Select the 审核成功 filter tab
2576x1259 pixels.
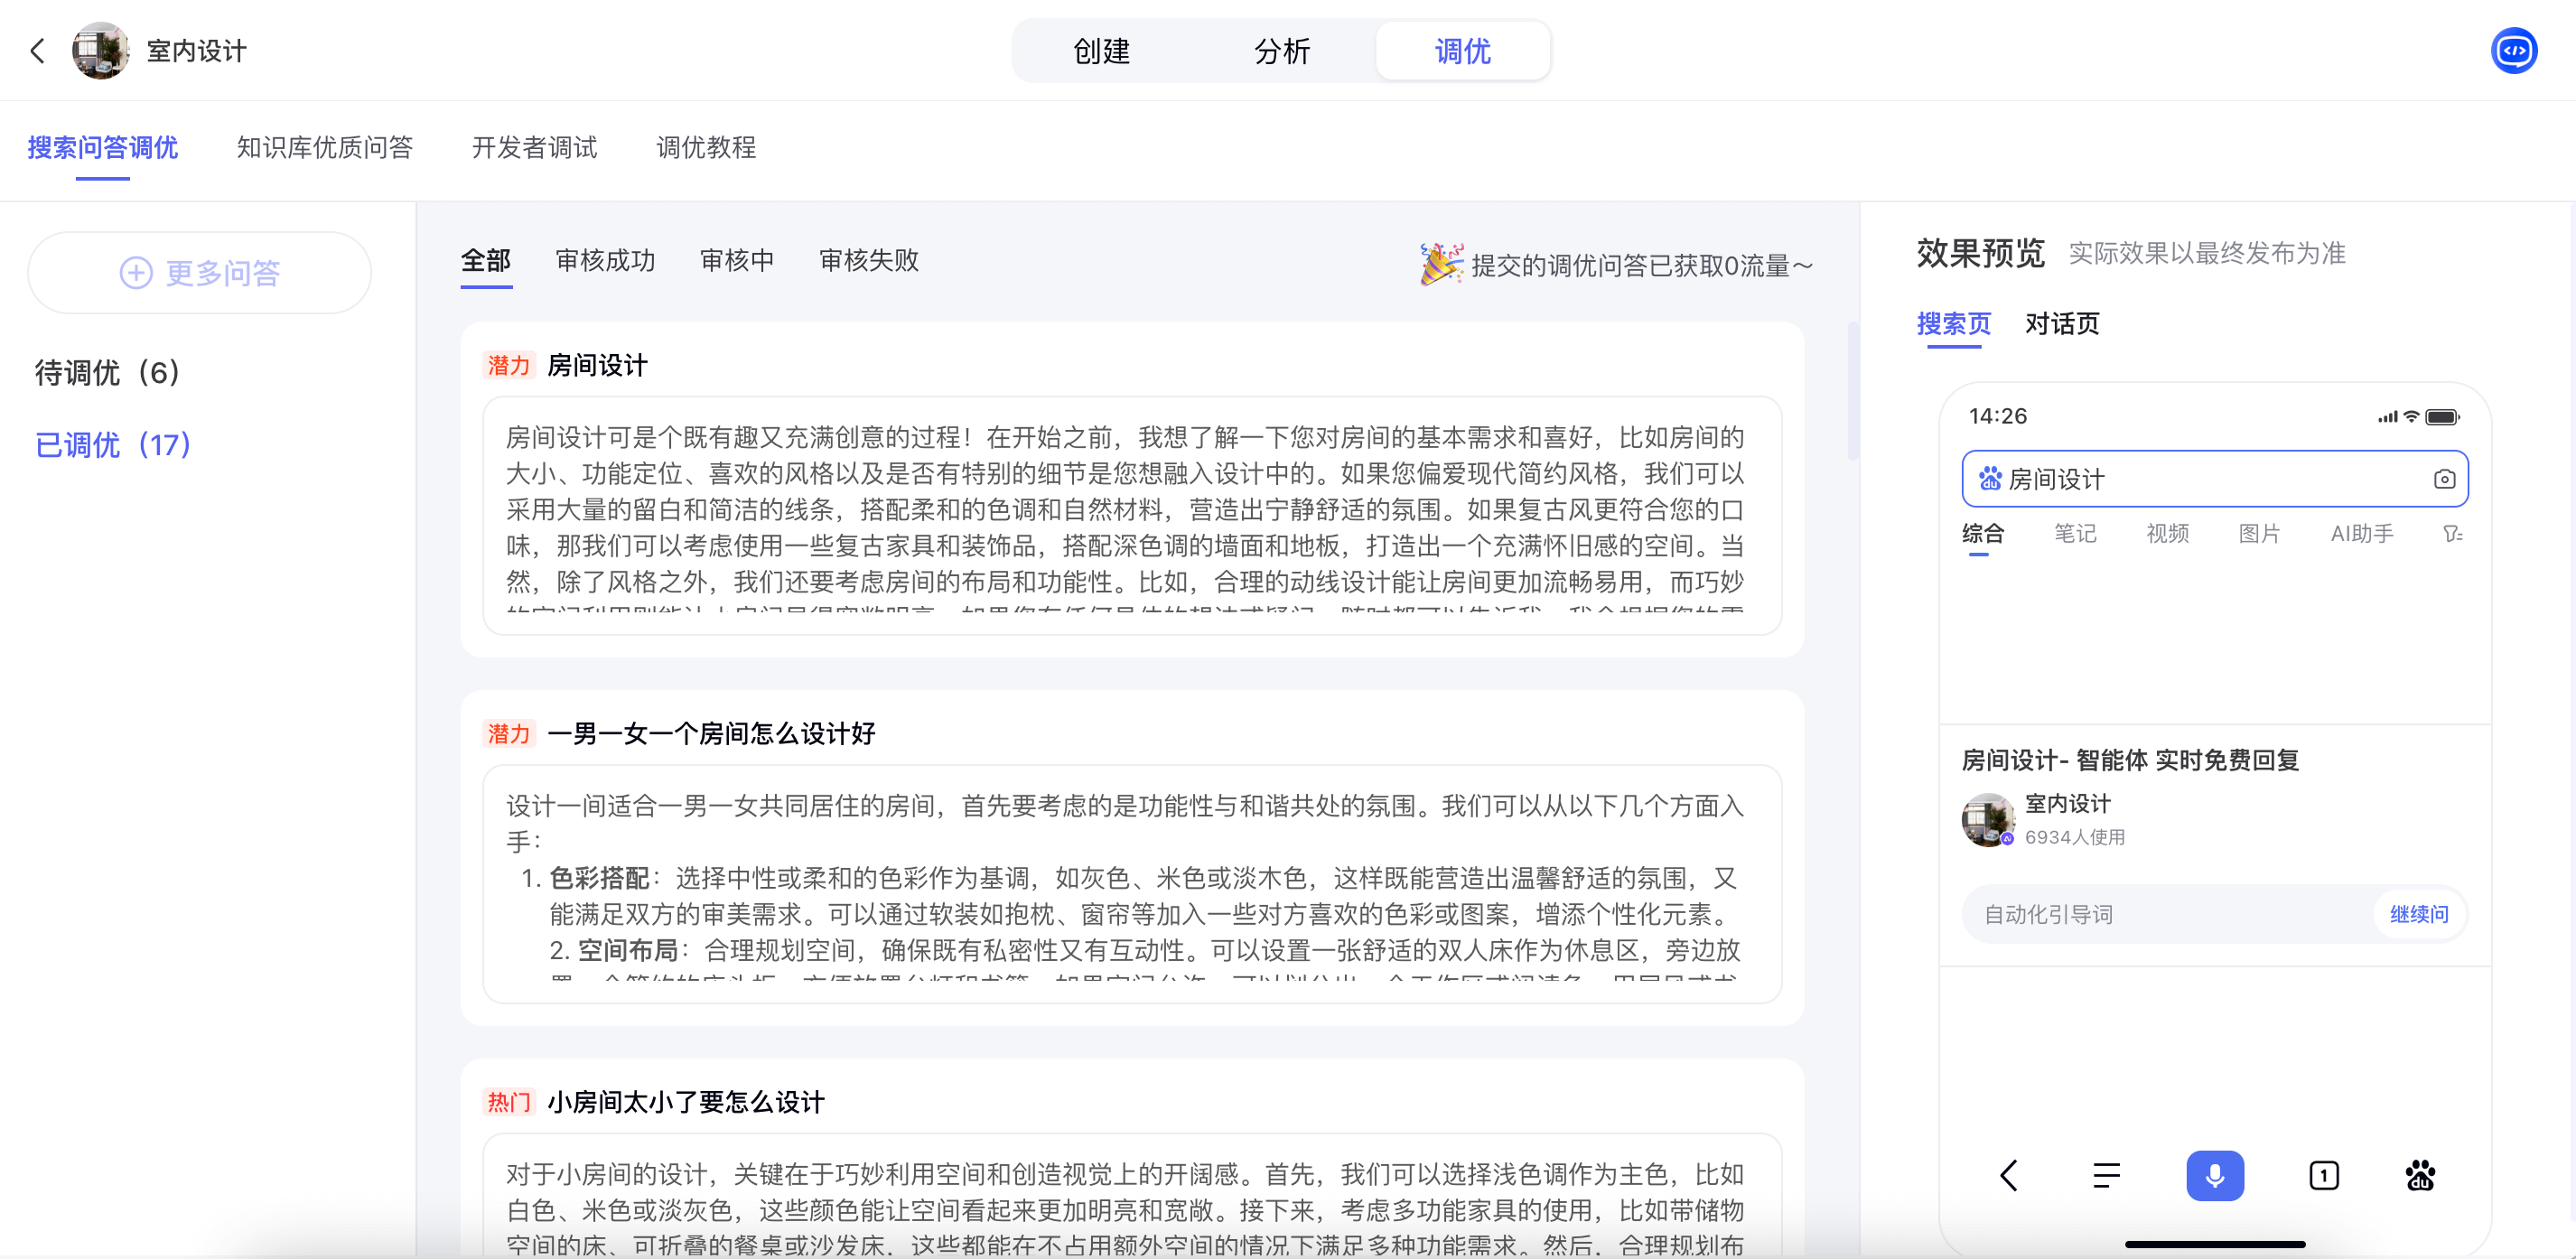pyautogui.click(x=605, y=261)
